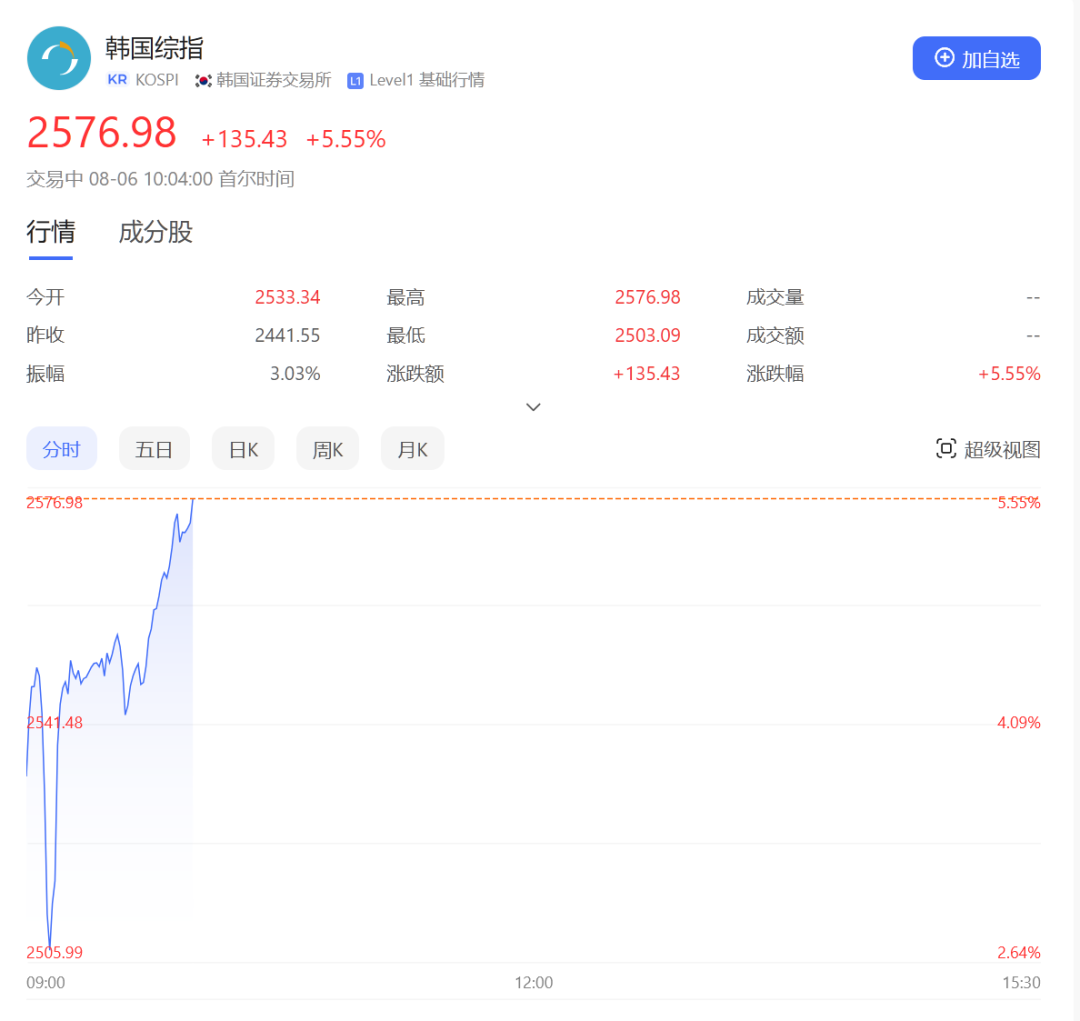Click the headline +5.55% change percentage
This screenshot has width=1080, height=1021.
(x=346, y=139)
